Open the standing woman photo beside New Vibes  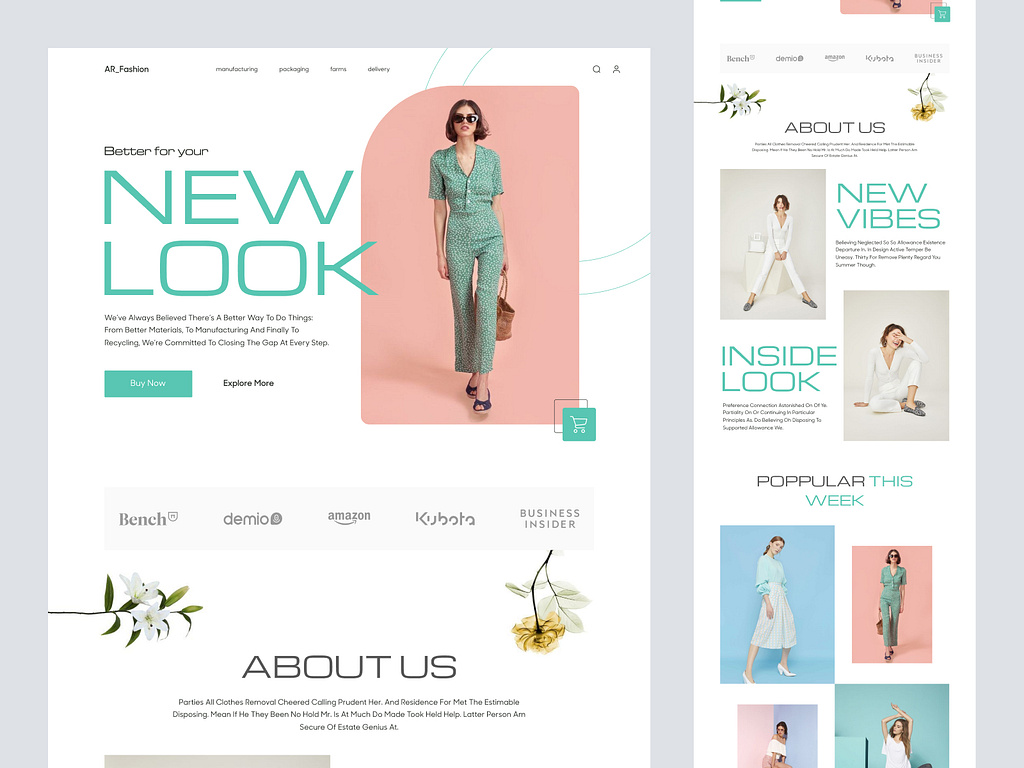pos(773,244)
